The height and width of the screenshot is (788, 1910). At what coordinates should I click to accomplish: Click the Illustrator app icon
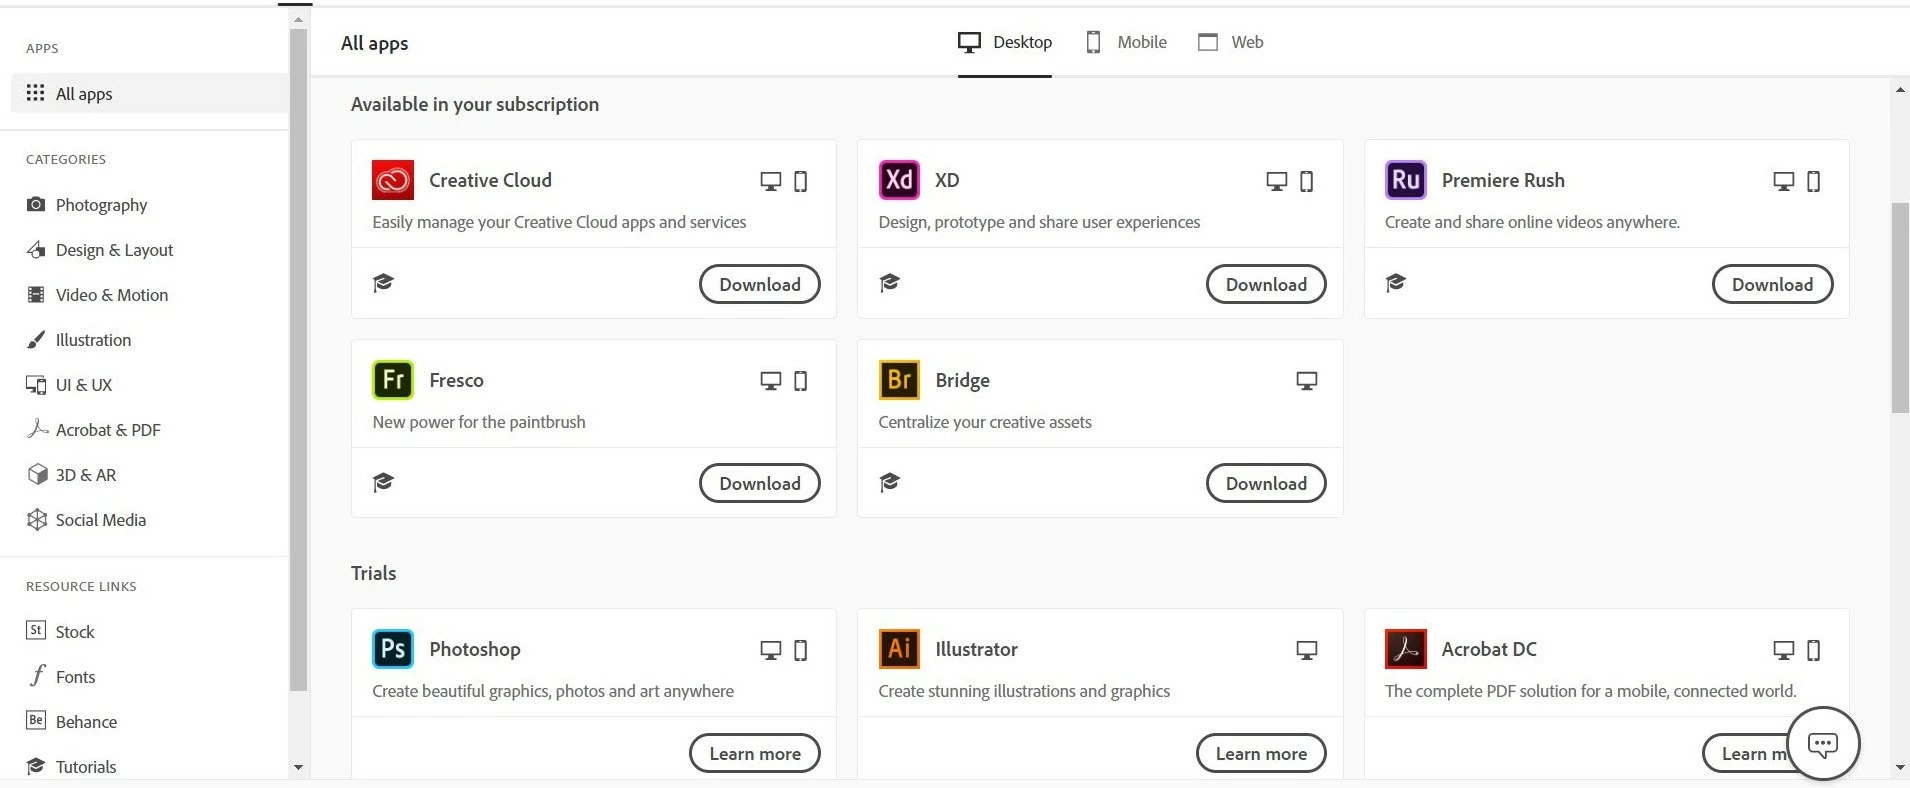click(x=899, y=649)
